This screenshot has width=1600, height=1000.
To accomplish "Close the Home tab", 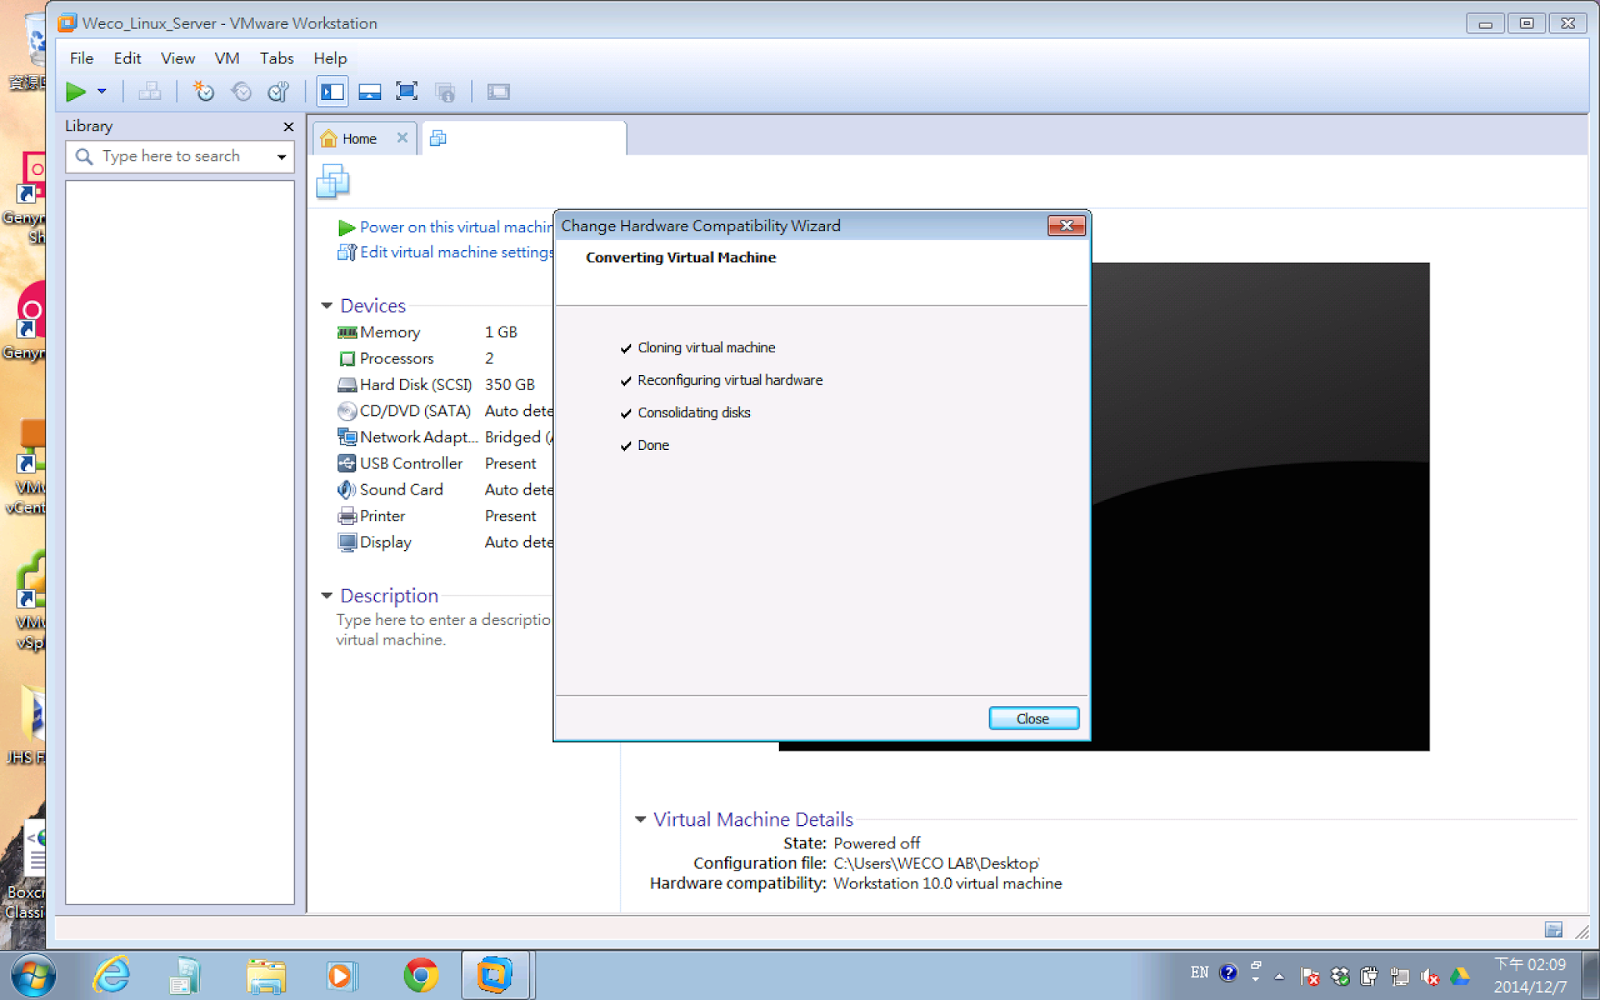I will point(402,138).
